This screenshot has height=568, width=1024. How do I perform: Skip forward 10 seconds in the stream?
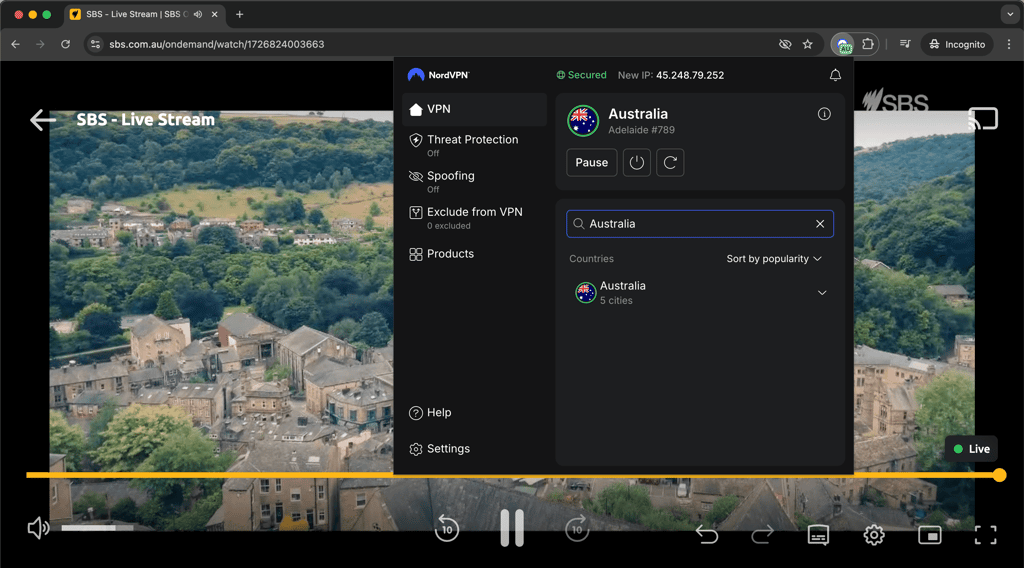[x=577, y=528]
